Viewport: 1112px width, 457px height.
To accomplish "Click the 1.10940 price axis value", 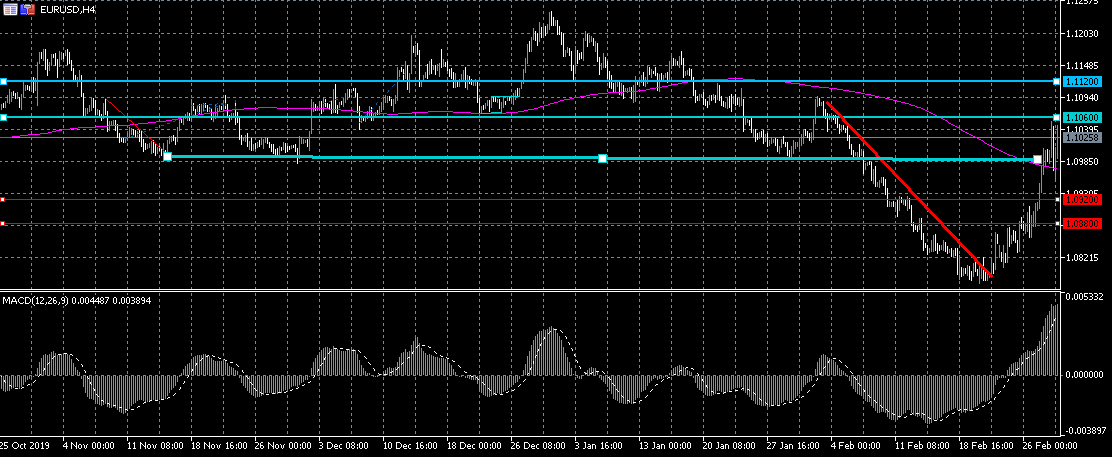I will point(1082,97).
